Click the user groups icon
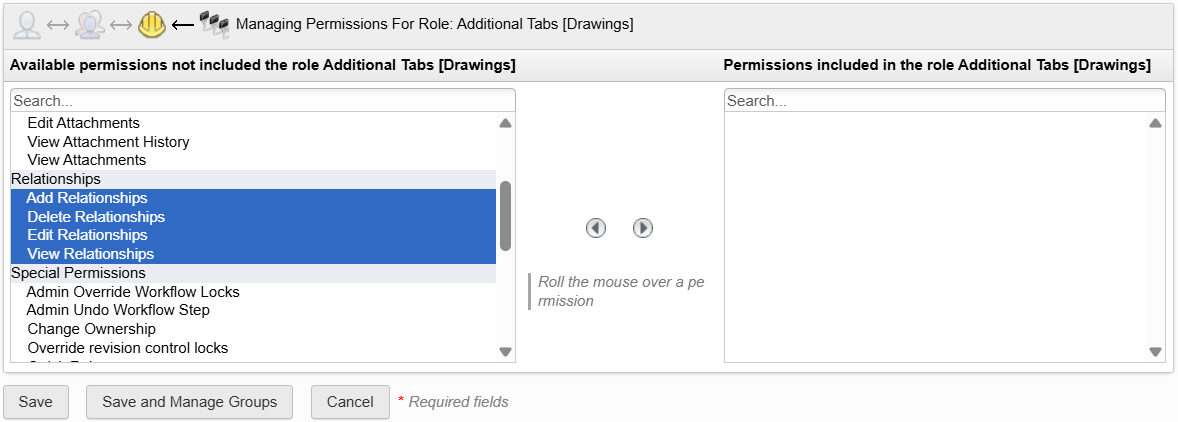Viewport: 1178px width, 422px height. click(x=90, y=24)
